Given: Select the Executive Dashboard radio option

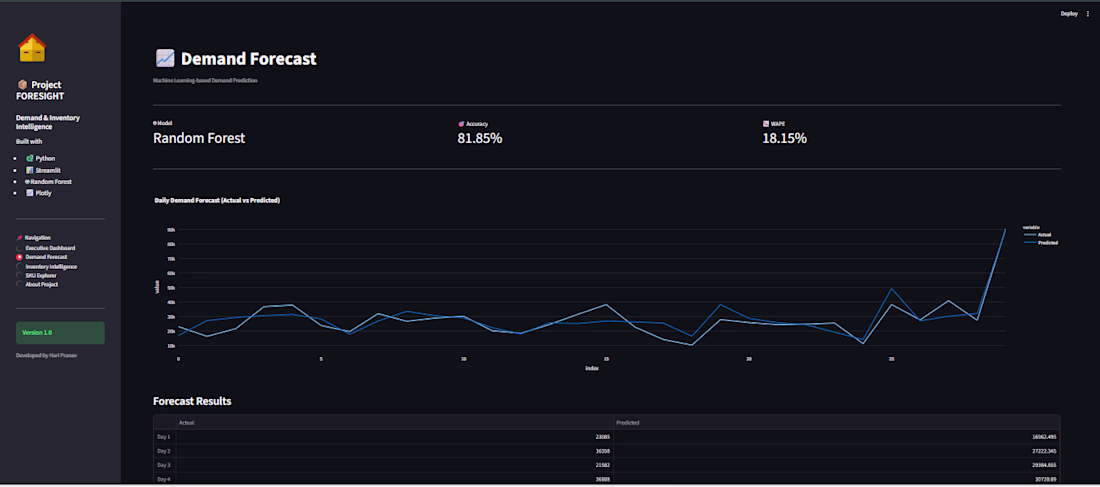Looking at the screenshot, I should 20,248.
